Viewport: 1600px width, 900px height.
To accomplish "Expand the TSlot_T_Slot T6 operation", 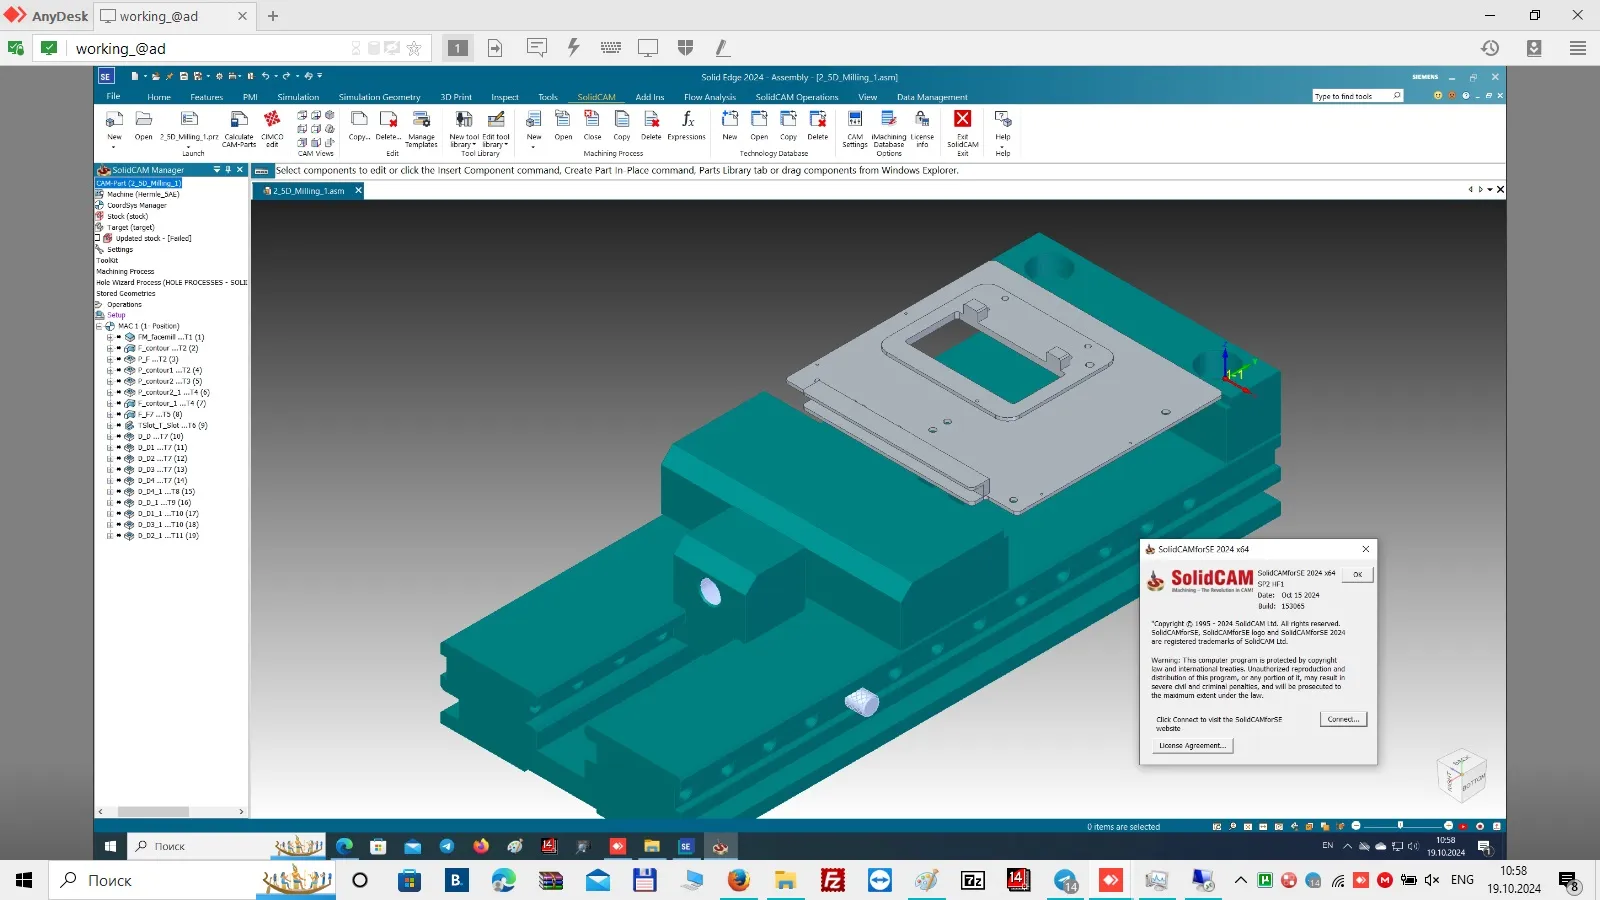I will 109,425.
